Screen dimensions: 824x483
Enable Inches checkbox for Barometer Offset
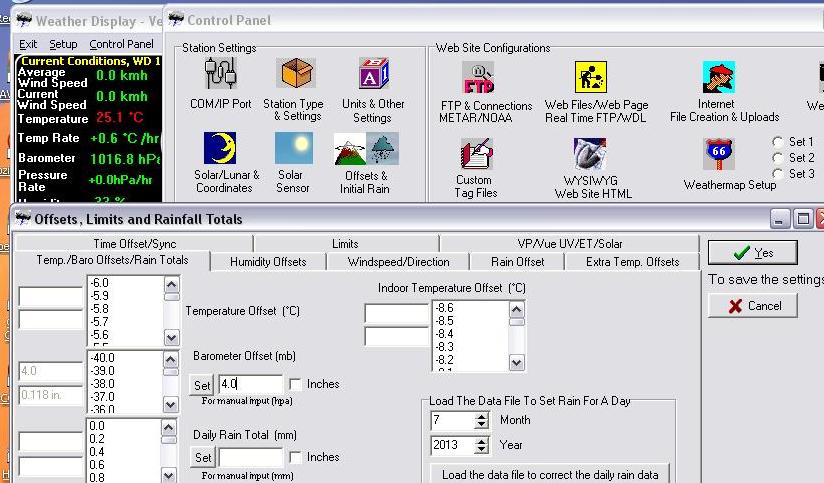[295, 384]
